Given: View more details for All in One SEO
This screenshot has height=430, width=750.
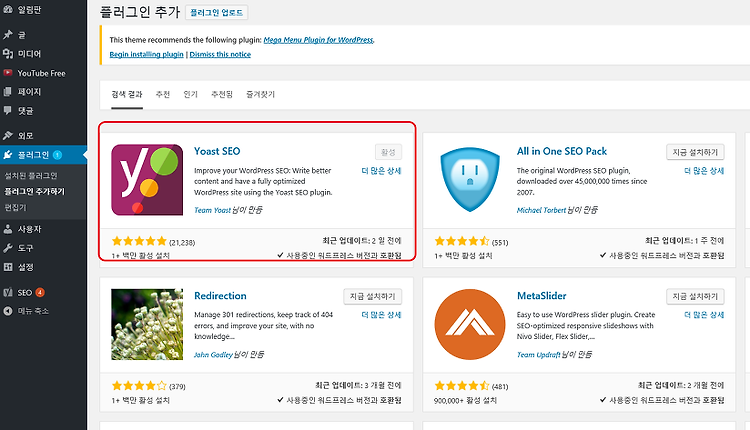Looking at the screenshot, I should (704, 171).
